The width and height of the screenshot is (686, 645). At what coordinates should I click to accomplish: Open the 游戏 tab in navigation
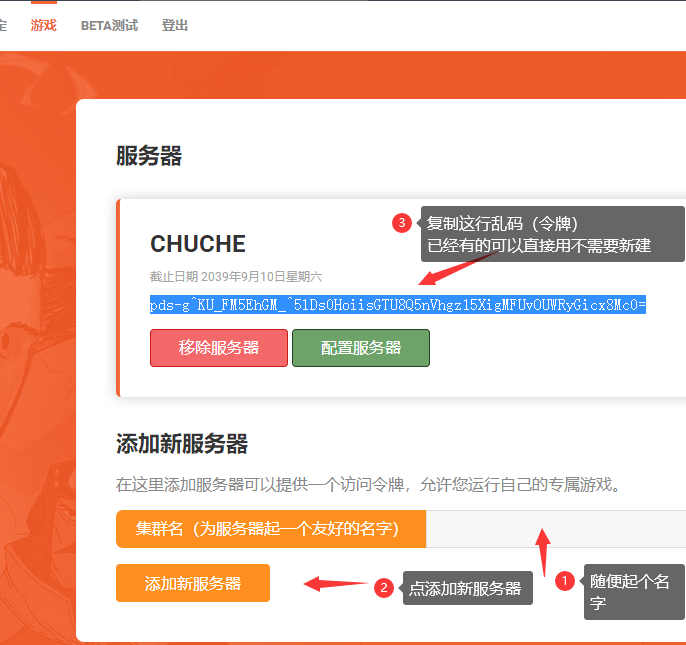43,25
